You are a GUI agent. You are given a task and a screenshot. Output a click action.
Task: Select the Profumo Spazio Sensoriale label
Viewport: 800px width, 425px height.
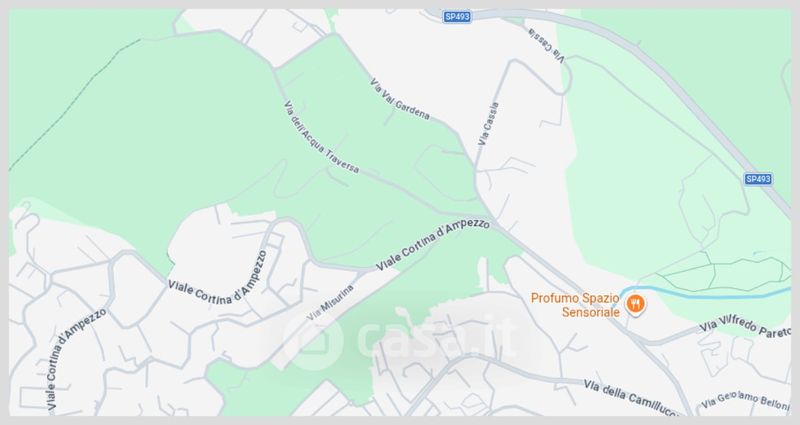575,305
